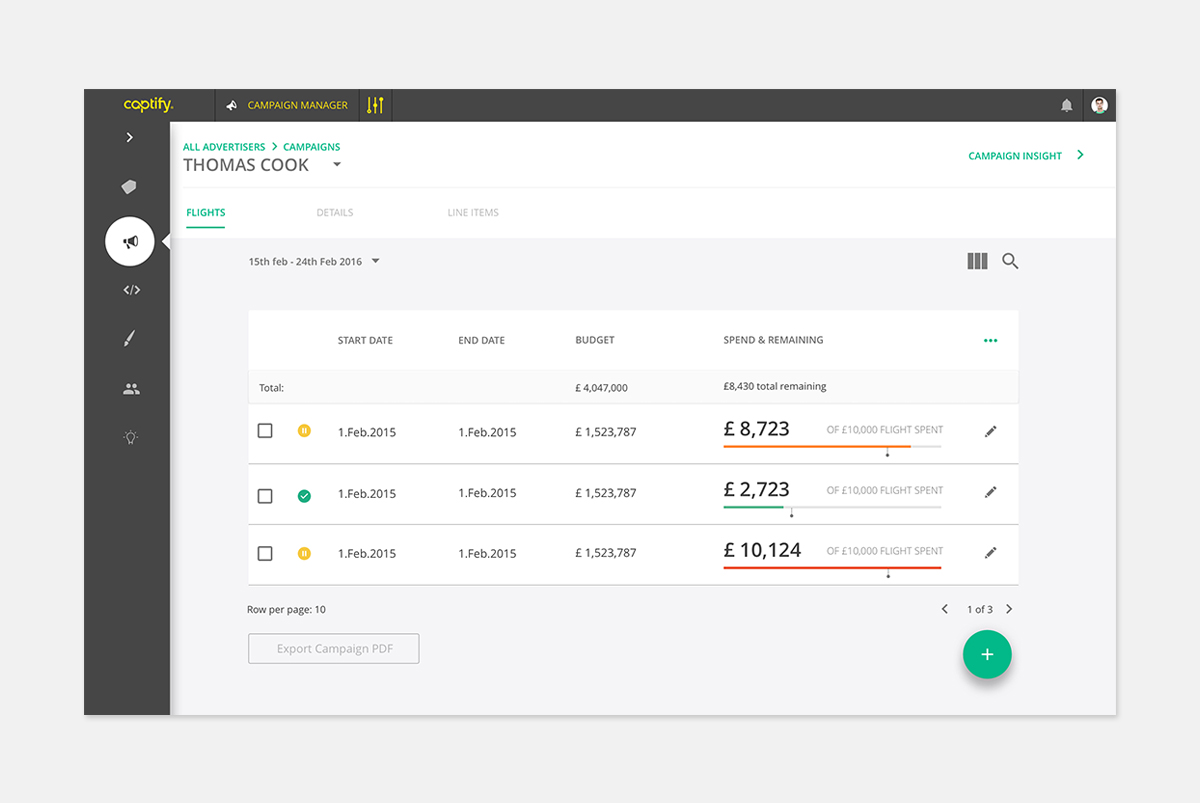Open the lightbulb insights sidebar icon

[130, 437]
